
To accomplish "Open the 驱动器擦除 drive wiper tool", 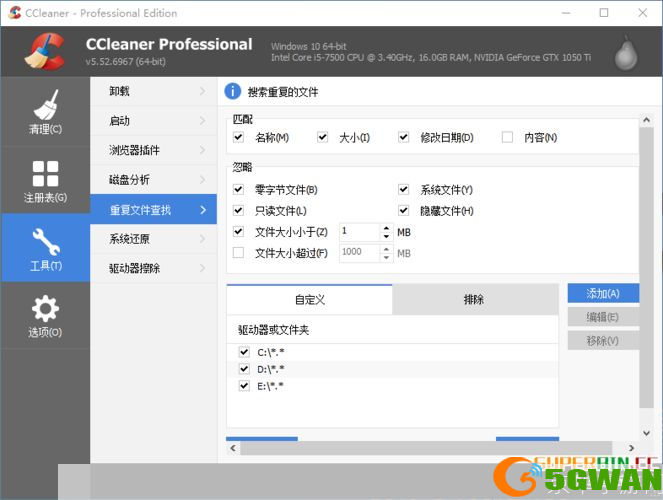I will [153, 268].
